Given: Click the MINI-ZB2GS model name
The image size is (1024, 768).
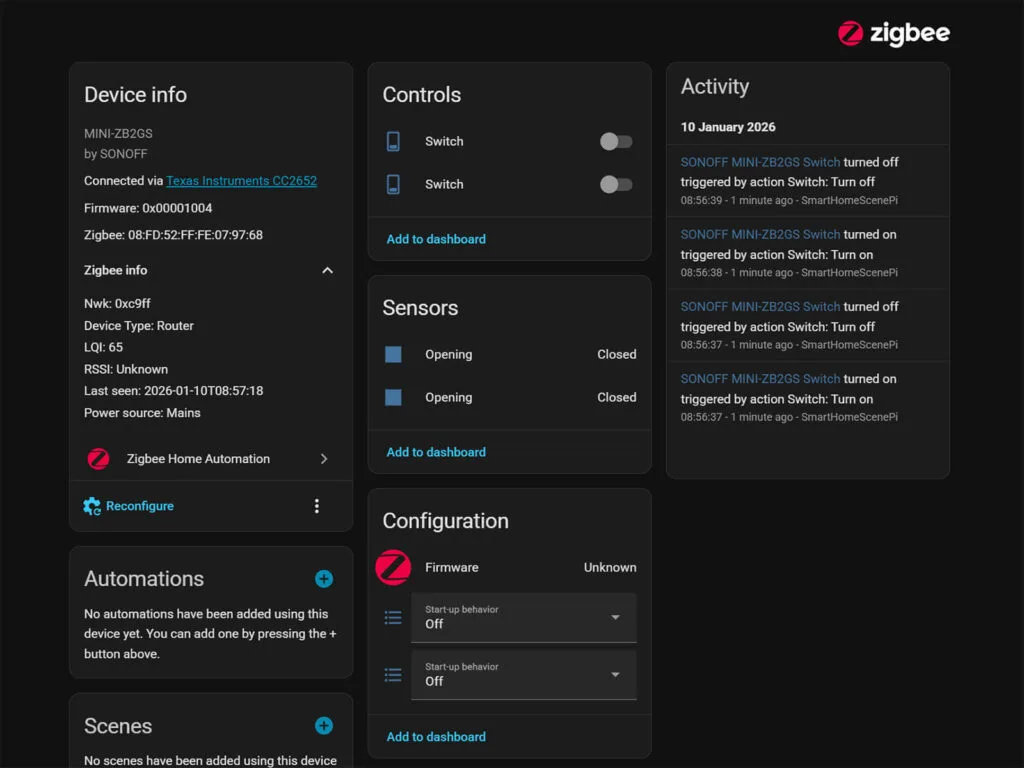Looking at the screenshot, I should (118, 134).
